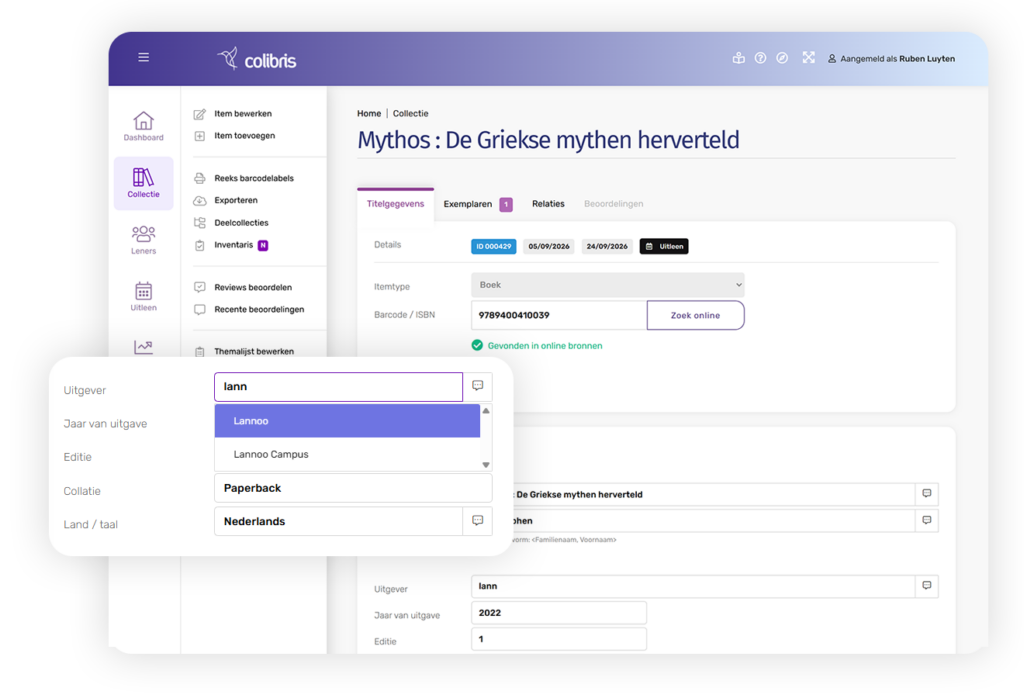Click the popup Uitgever field with lann

pyautogui.click(x=338, y=387)
